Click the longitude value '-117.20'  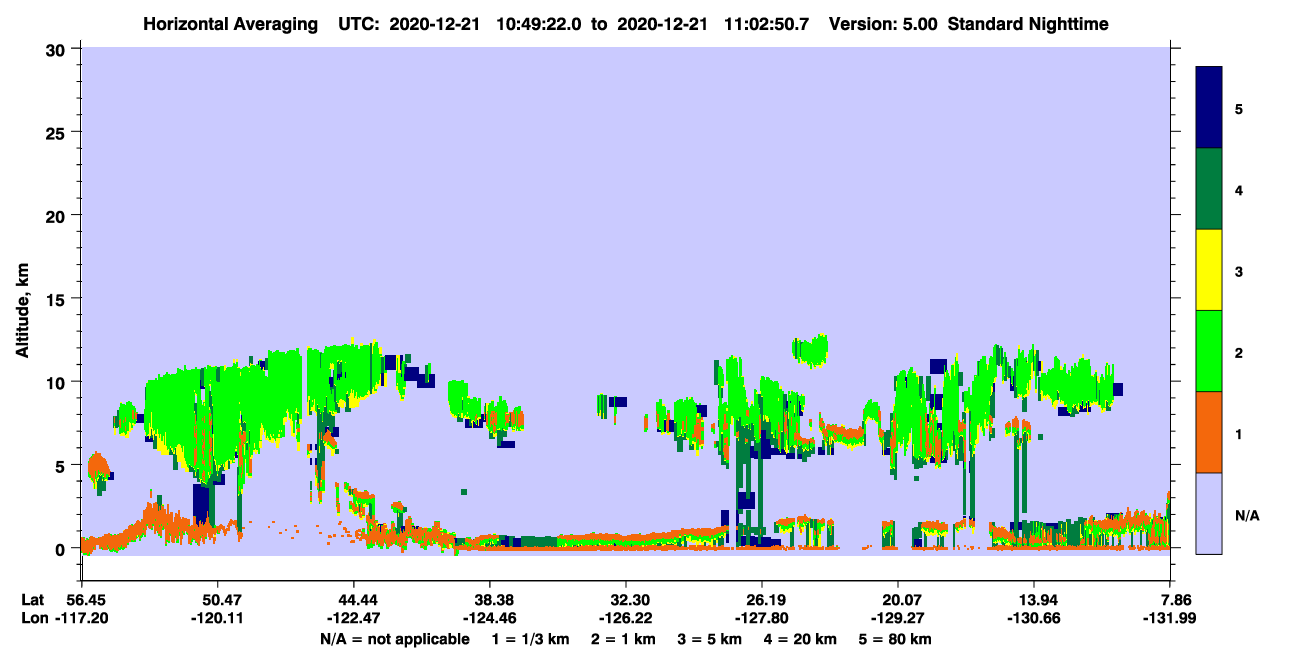point(81,618)
